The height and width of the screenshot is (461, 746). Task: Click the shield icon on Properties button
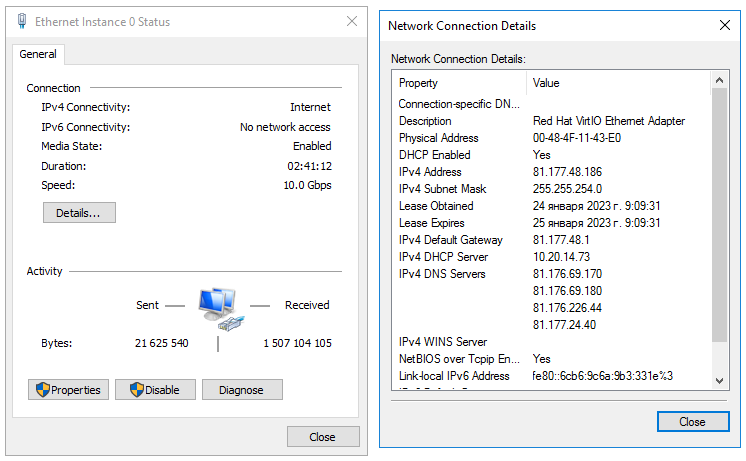[41, 390]
